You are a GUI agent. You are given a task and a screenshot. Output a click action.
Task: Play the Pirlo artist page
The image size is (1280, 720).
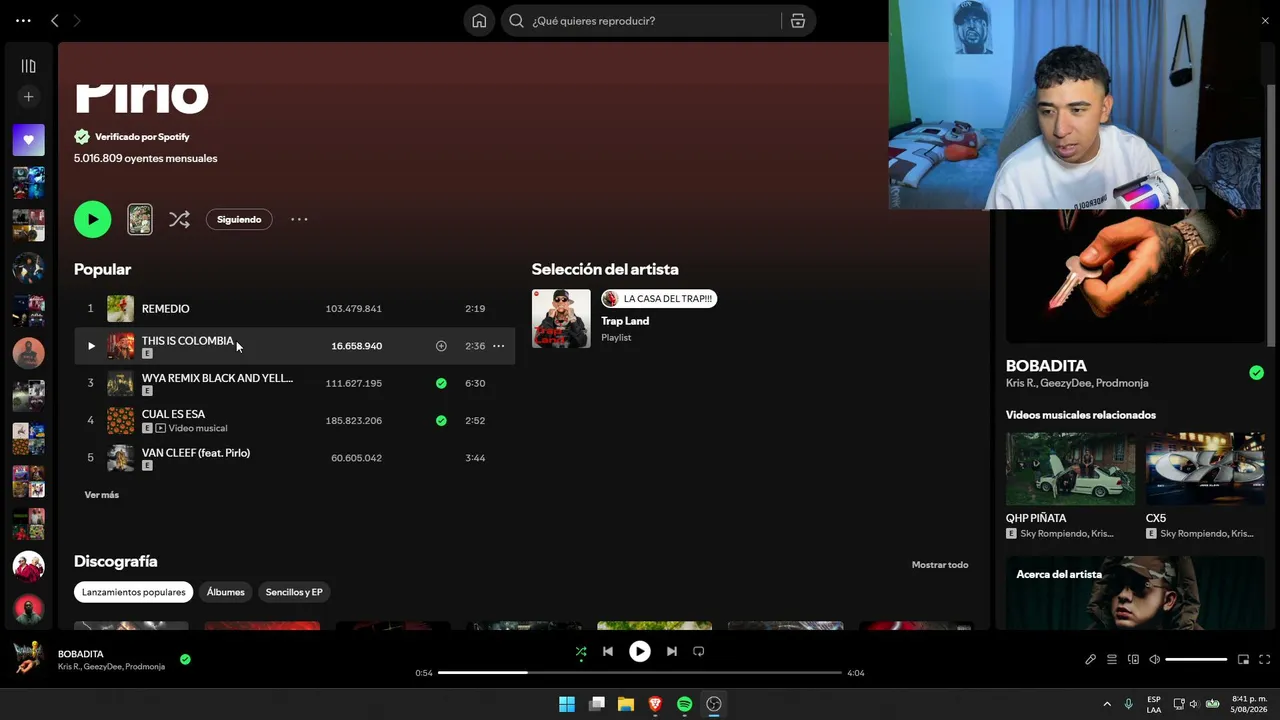(x=92, y=219)
